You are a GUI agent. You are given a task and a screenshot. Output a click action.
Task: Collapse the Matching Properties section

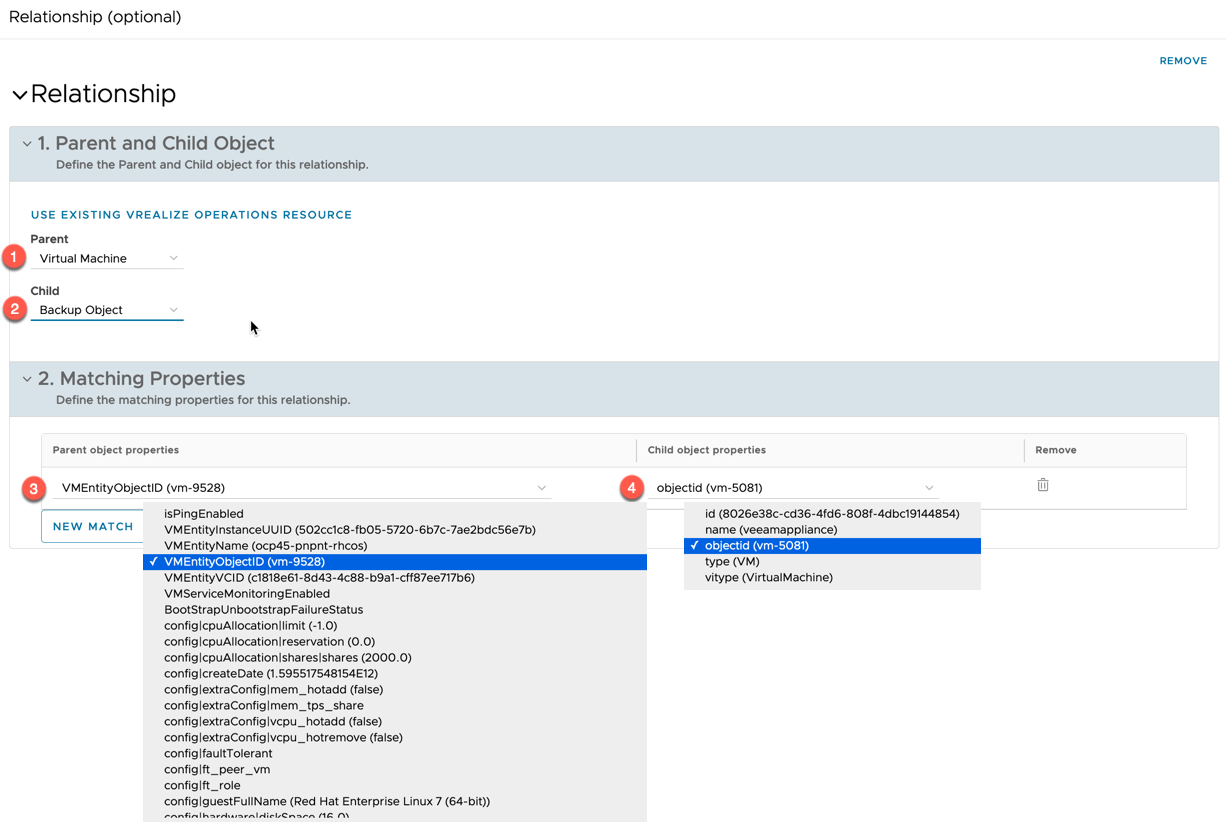27,380
